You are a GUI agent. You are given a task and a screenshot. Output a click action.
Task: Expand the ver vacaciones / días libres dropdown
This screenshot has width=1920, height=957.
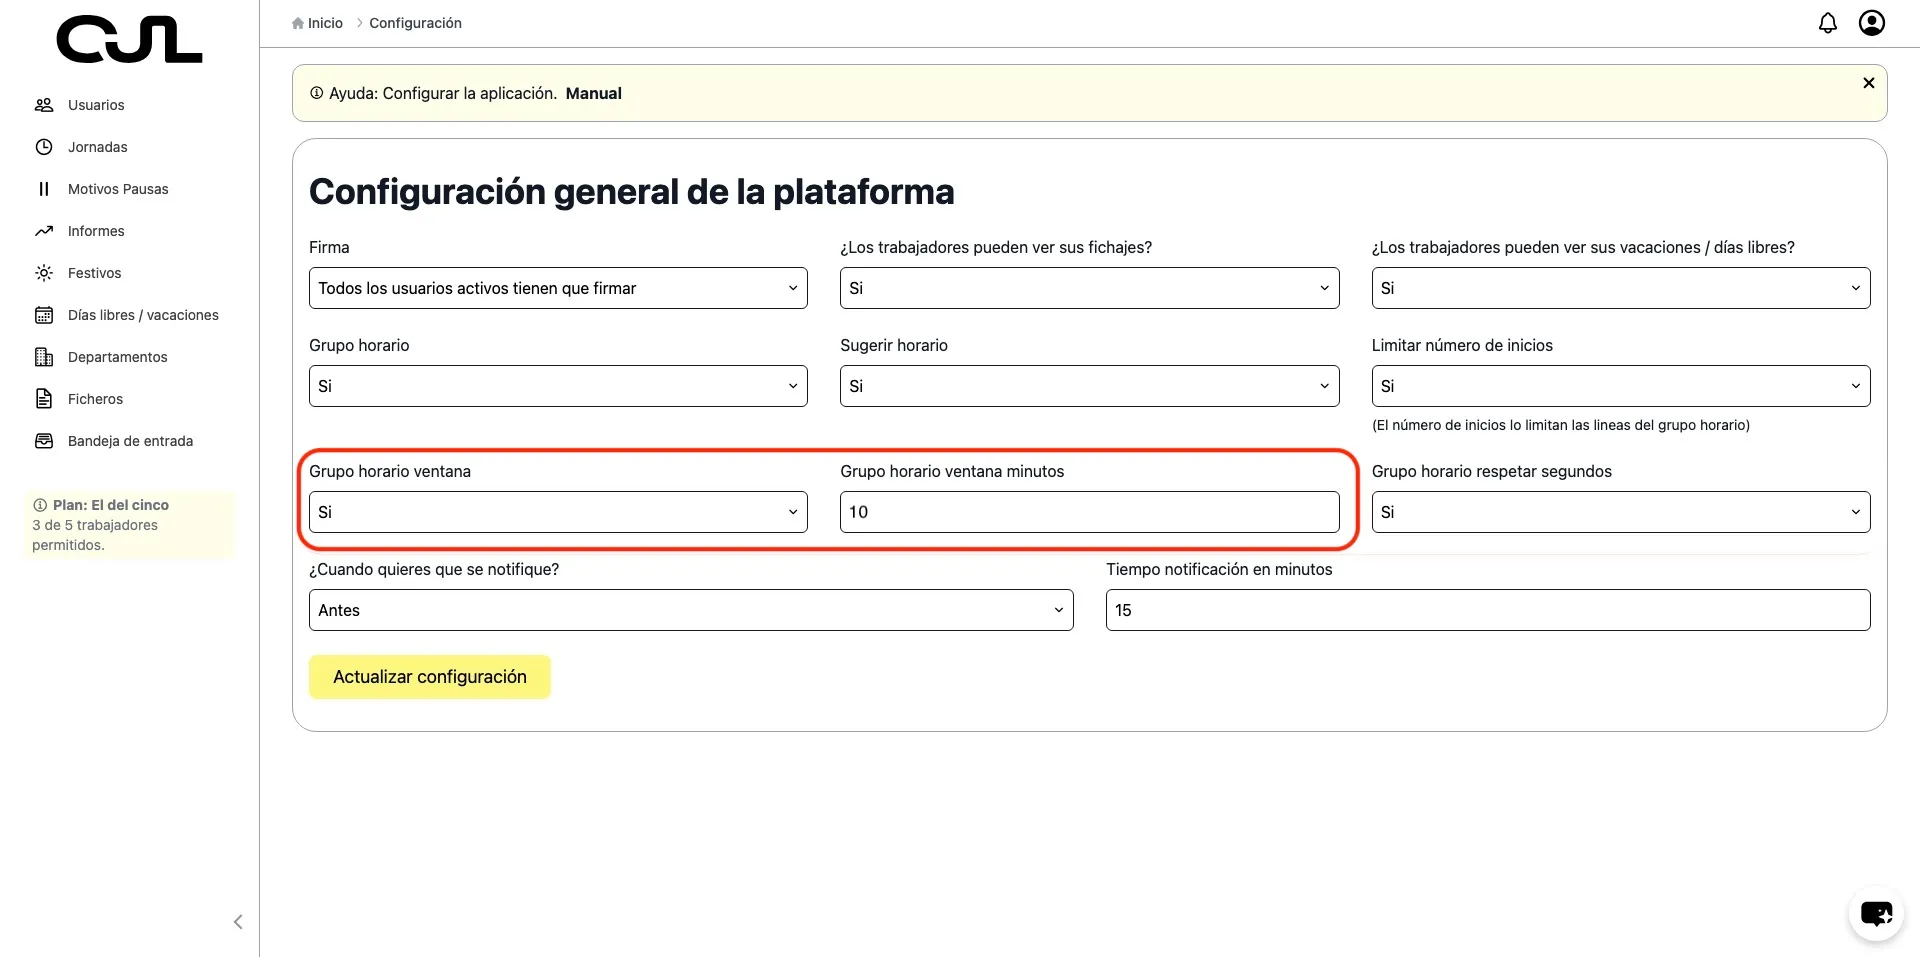1621,288
